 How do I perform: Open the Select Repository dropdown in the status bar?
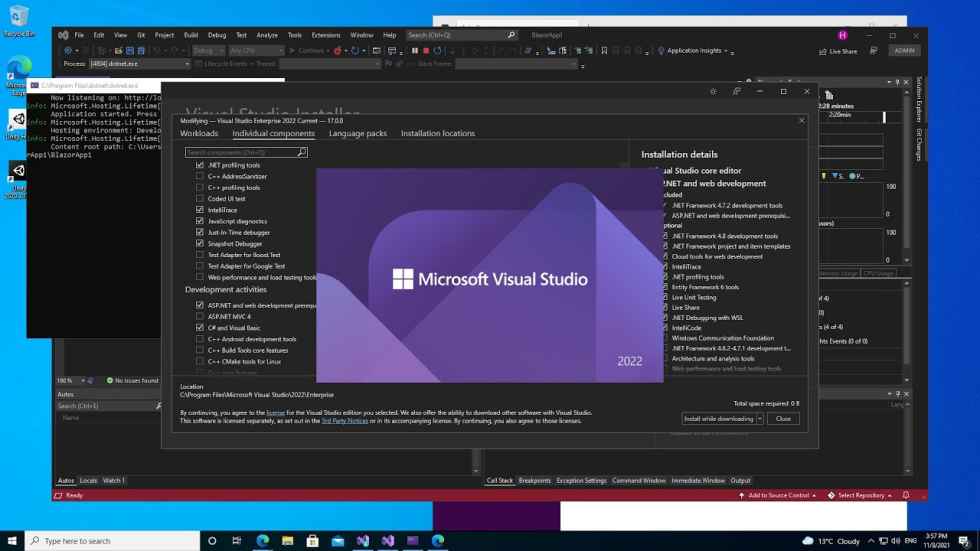860,495
